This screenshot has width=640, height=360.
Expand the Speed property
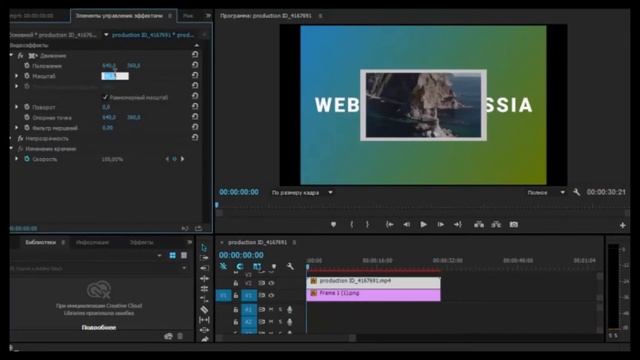(16, 159)
